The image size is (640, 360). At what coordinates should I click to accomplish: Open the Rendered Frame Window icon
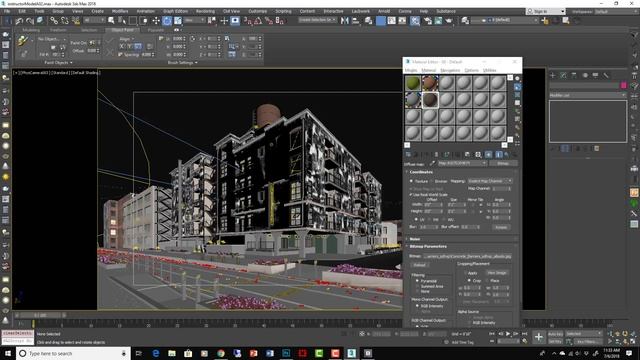click(438, 20)
